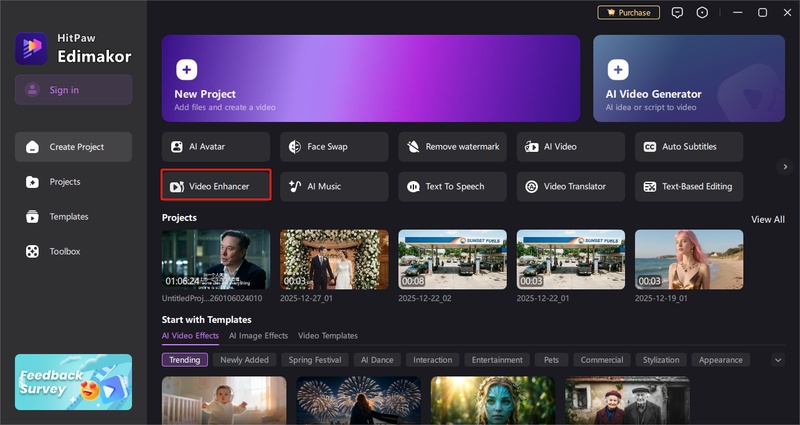Open project 2025-12-22_02 thumbnail
Image resolution: width=800 pixels, height=425 pixels.
point(453,260)
